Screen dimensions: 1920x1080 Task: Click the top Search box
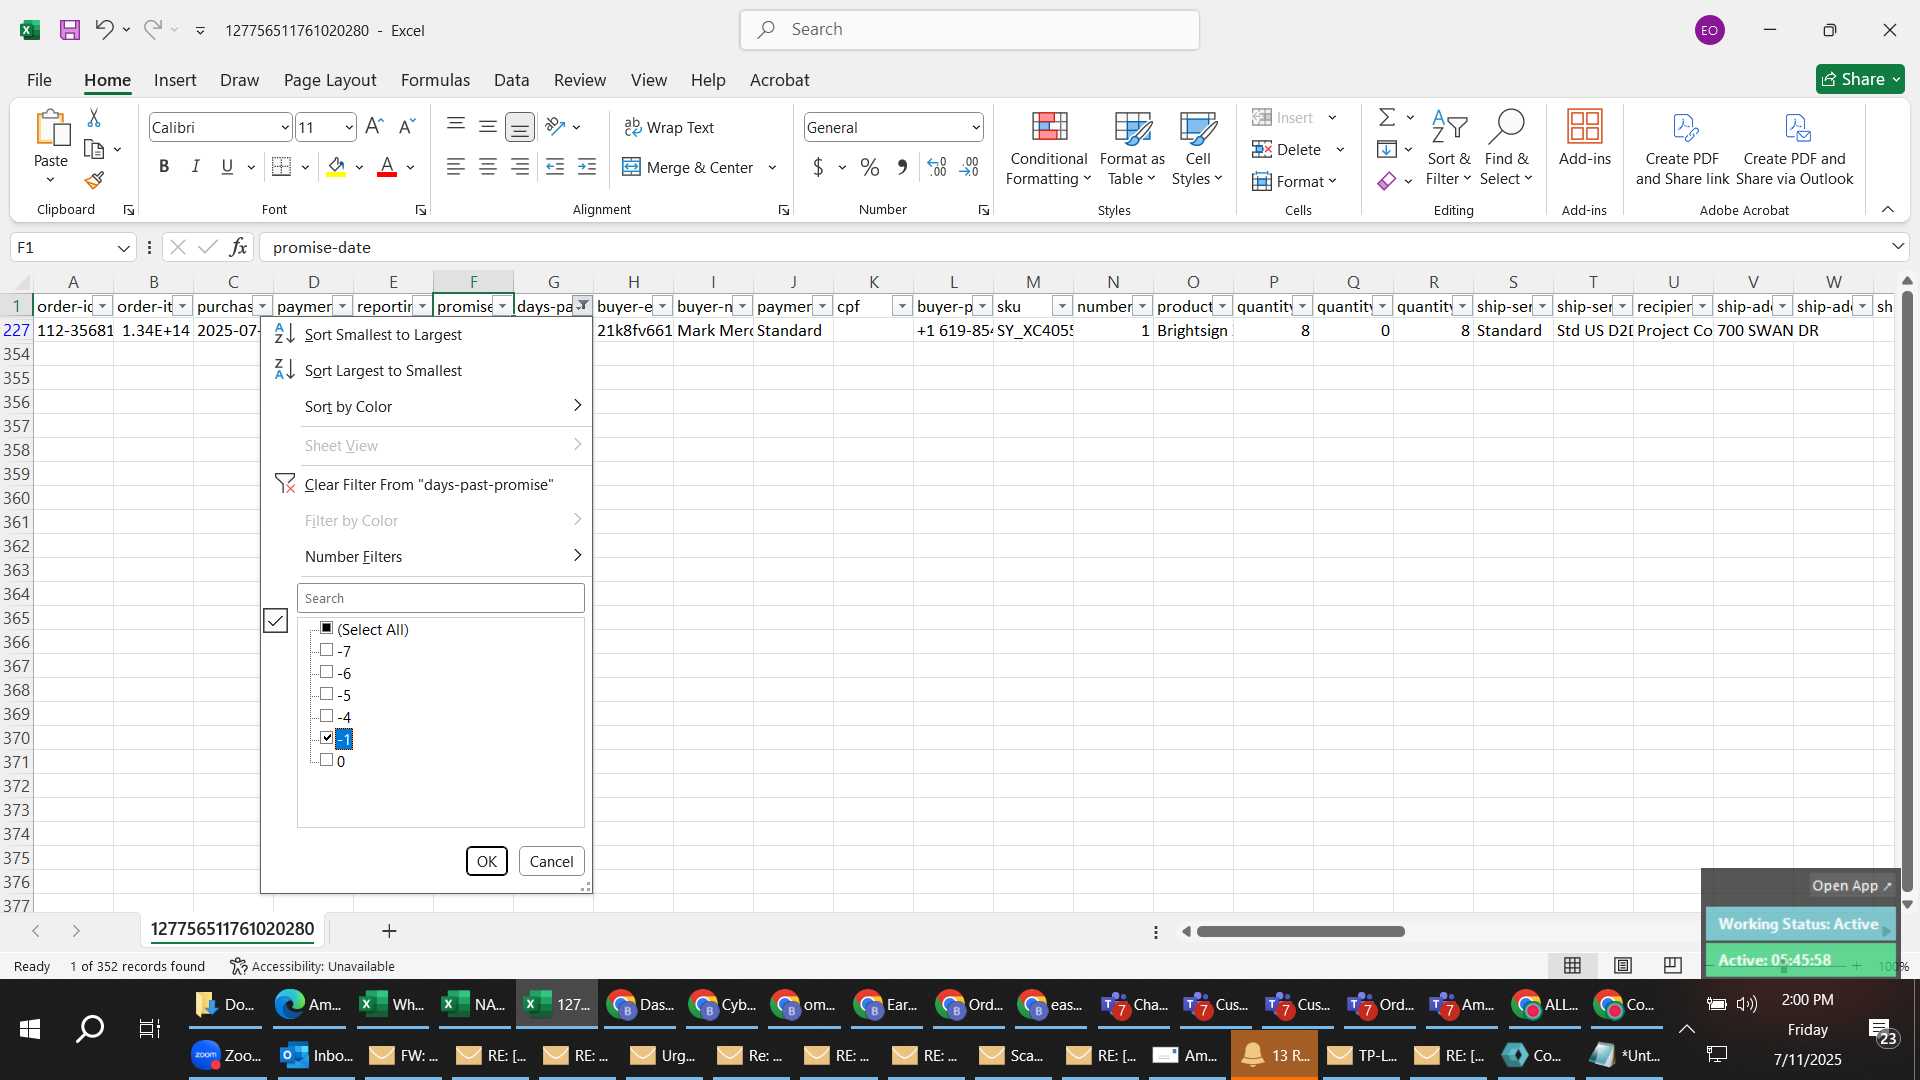969,30
